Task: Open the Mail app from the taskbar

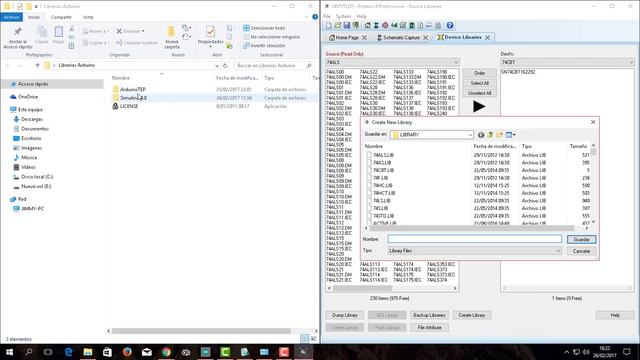Action: pos(147,352)
